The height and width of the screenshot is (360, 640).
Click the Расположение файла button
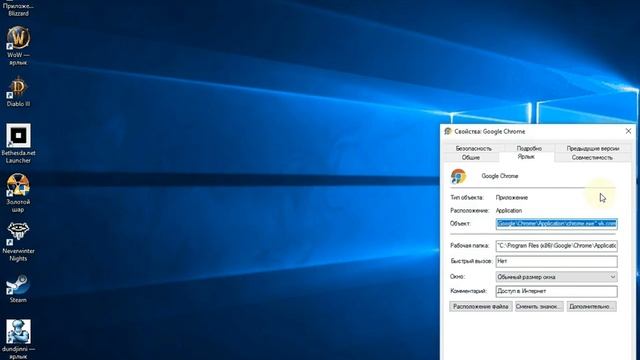(x=480, y=306)
